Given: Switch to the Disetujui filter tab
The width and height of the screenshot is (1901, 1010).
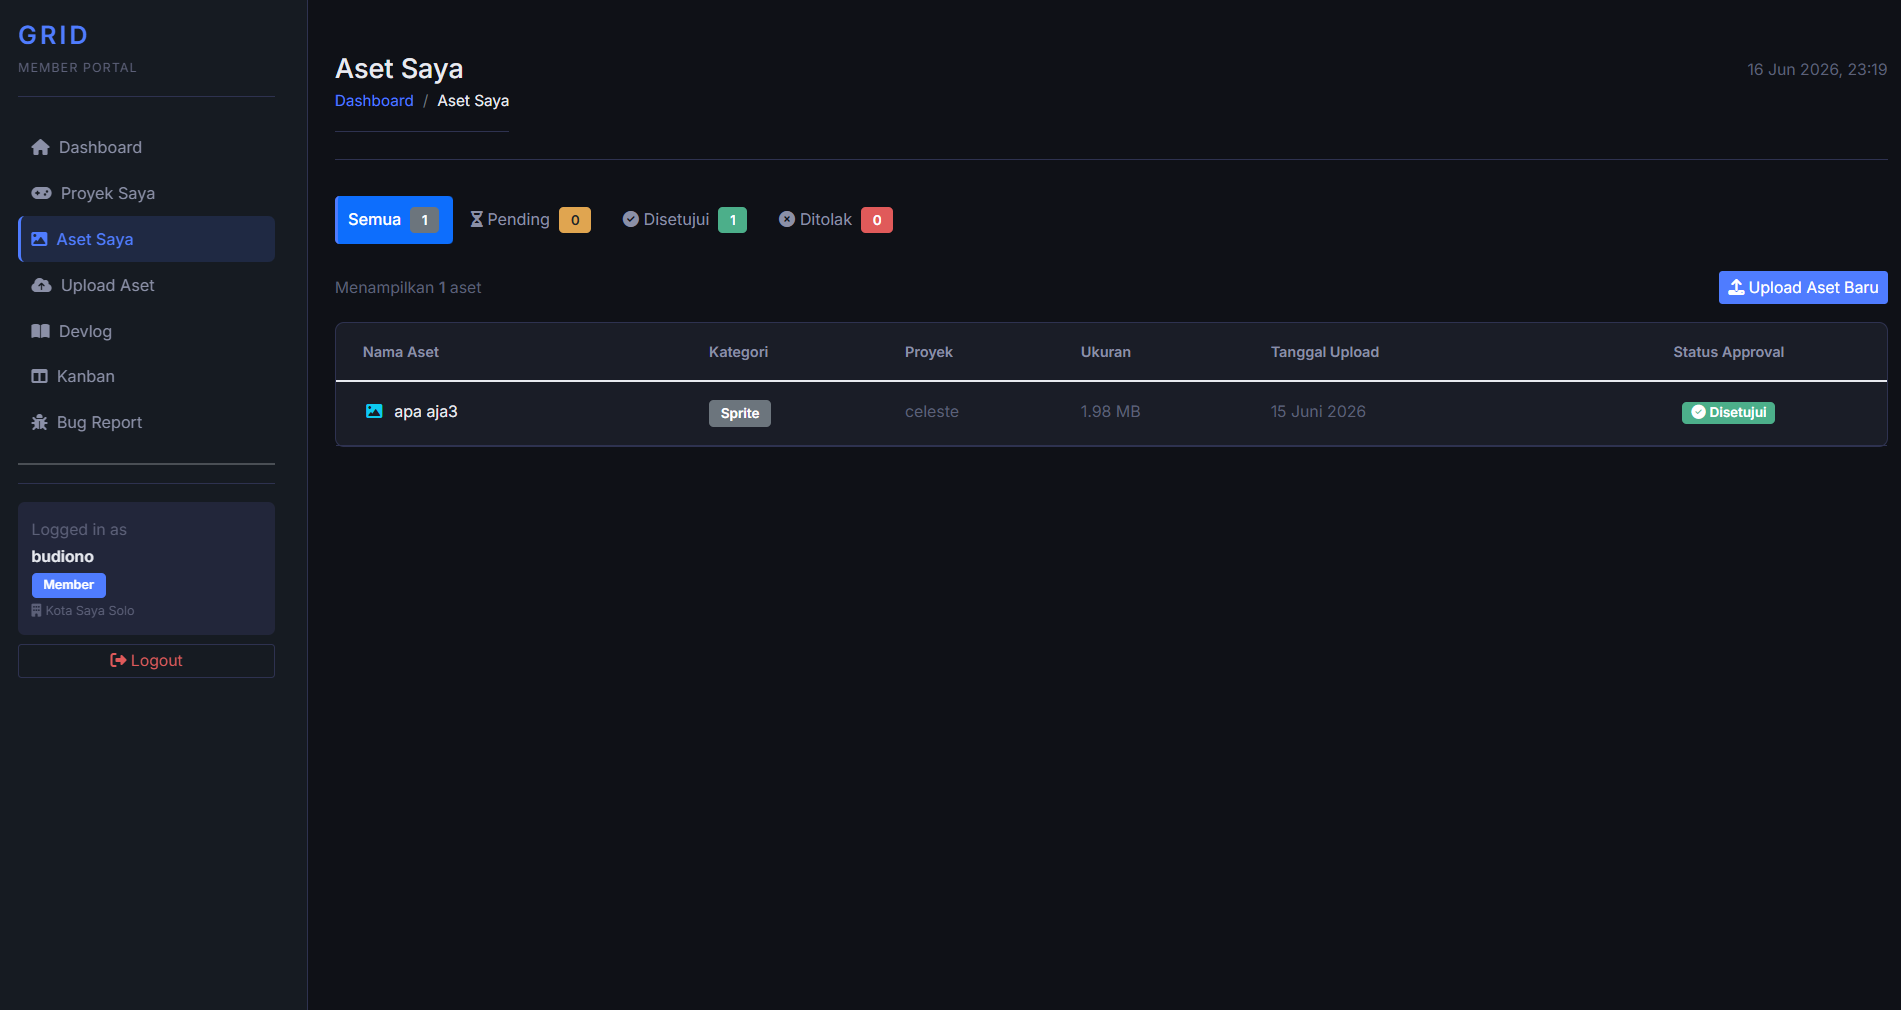Looking at the screenshot, I should pyautogui.click(x=684, y=220).
